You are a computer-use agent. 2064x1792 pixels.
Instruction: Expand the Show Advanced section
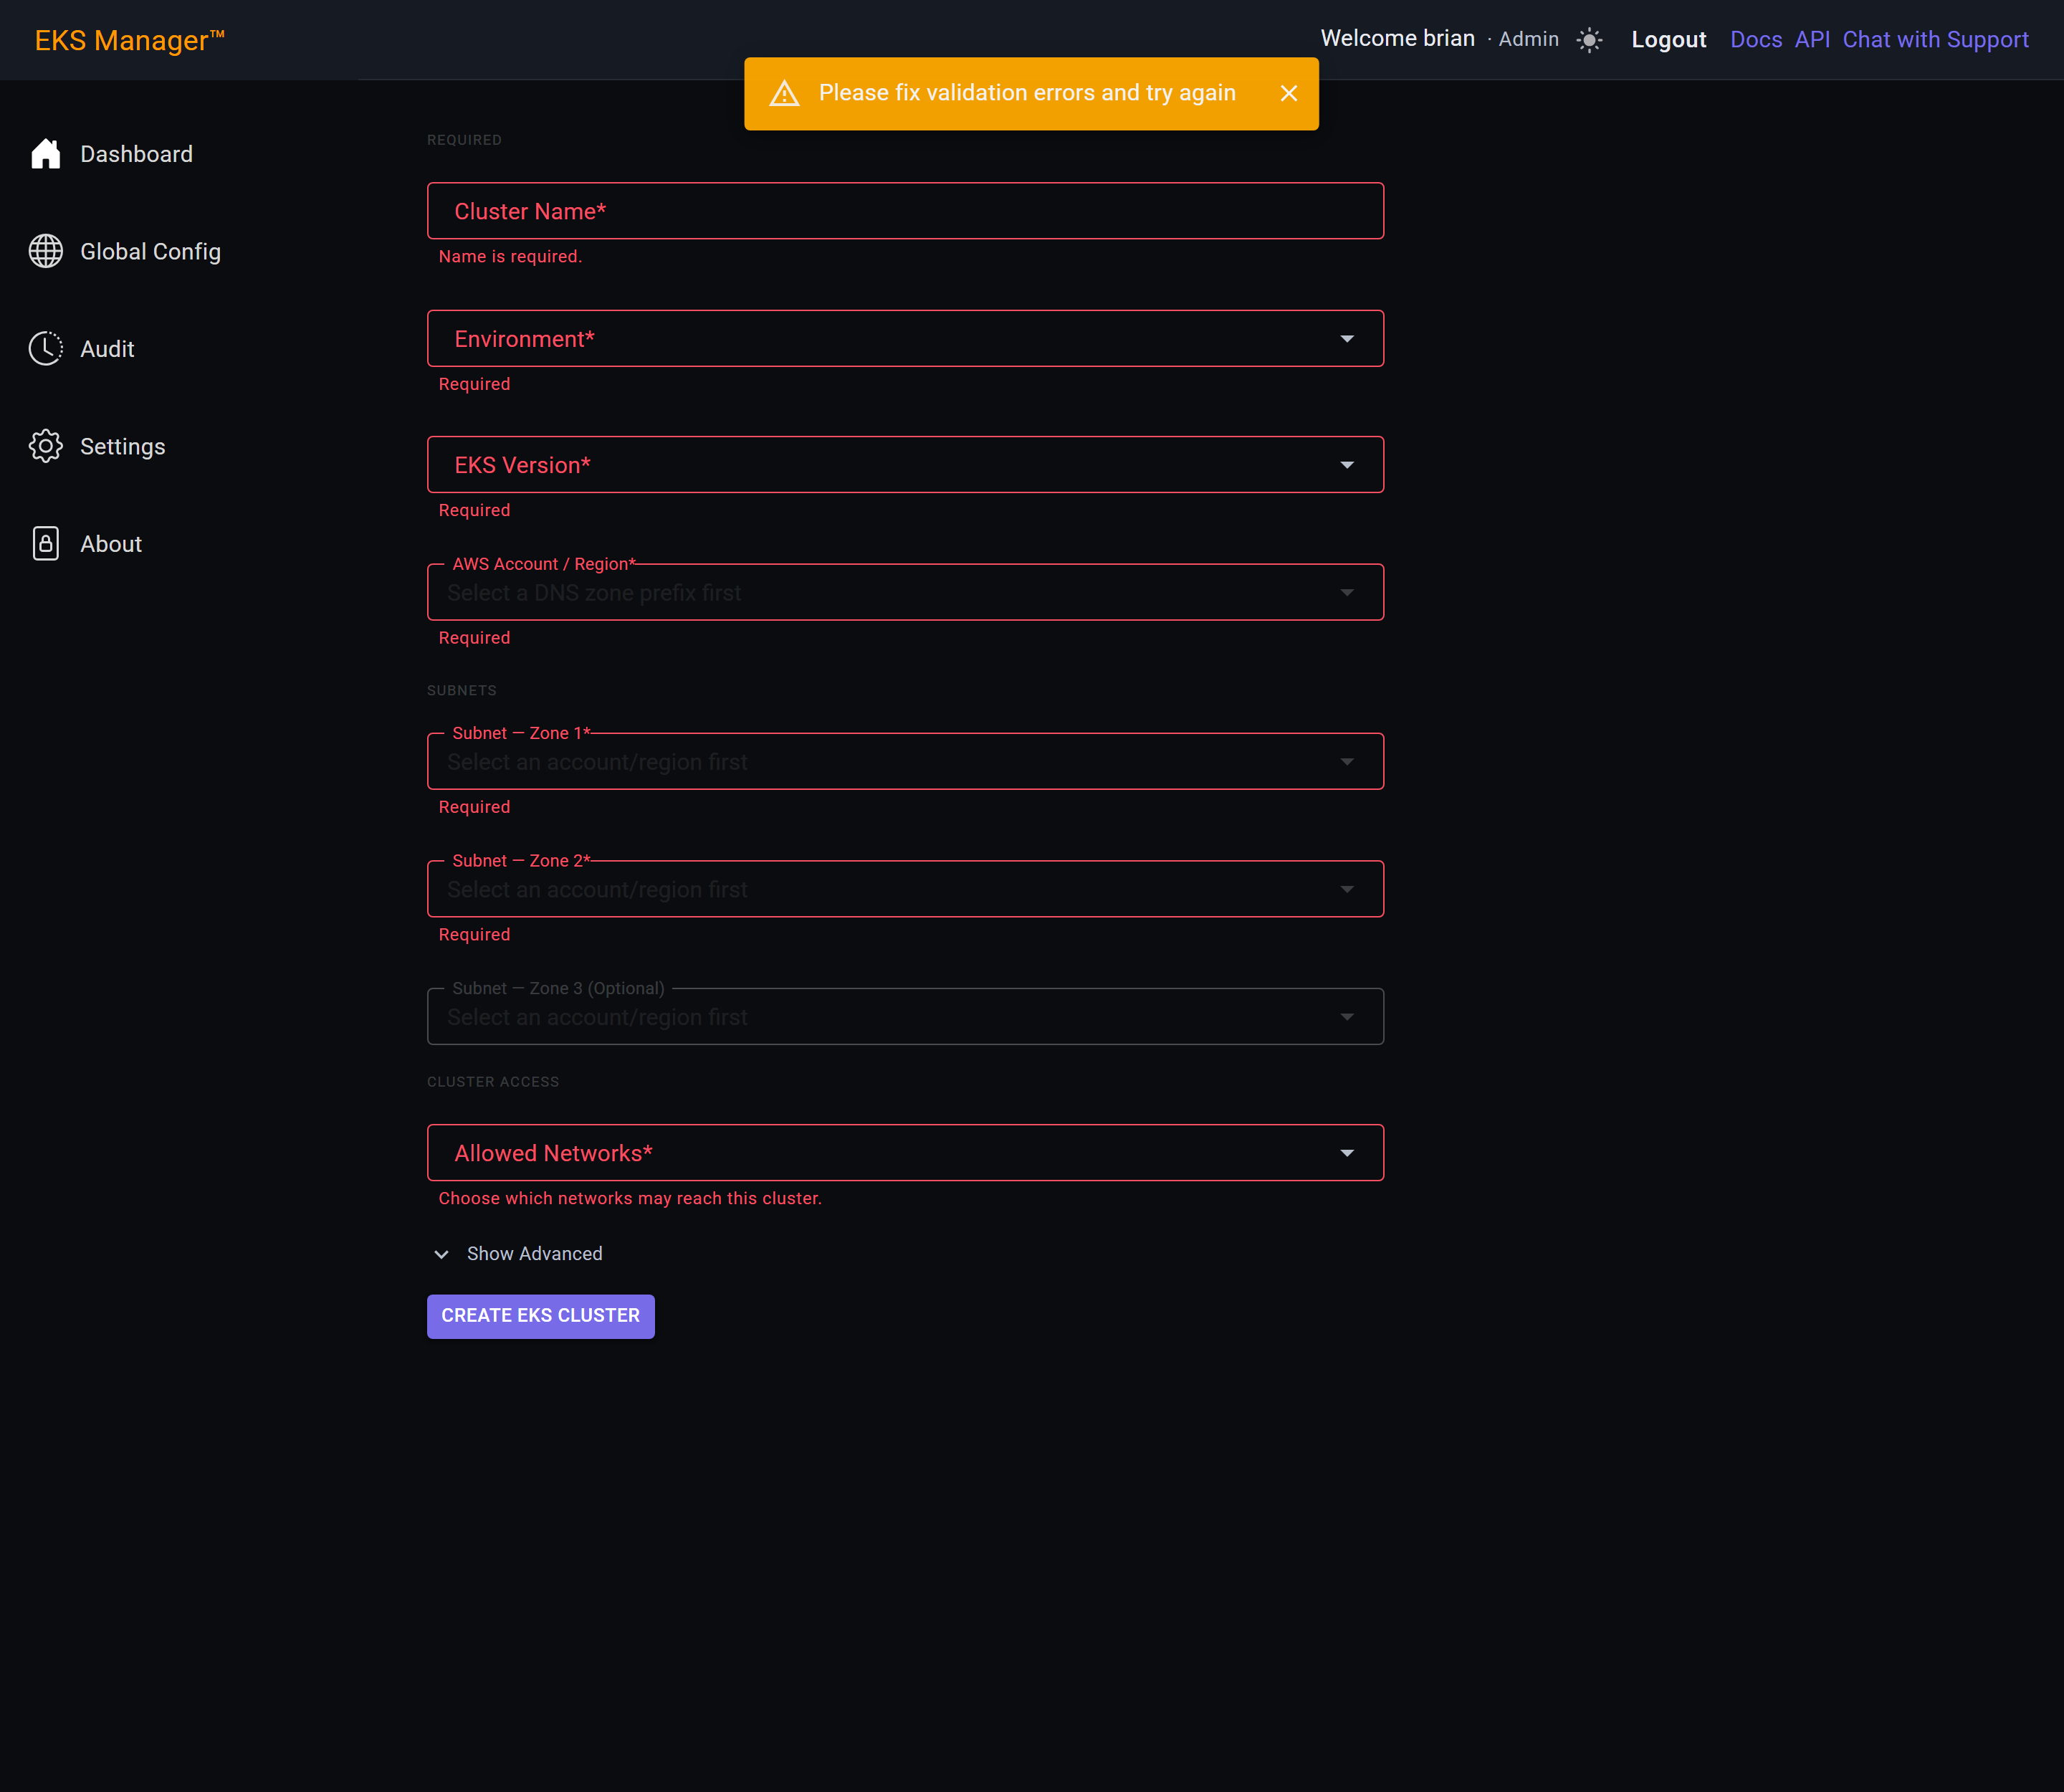[x=518, y=1254]
